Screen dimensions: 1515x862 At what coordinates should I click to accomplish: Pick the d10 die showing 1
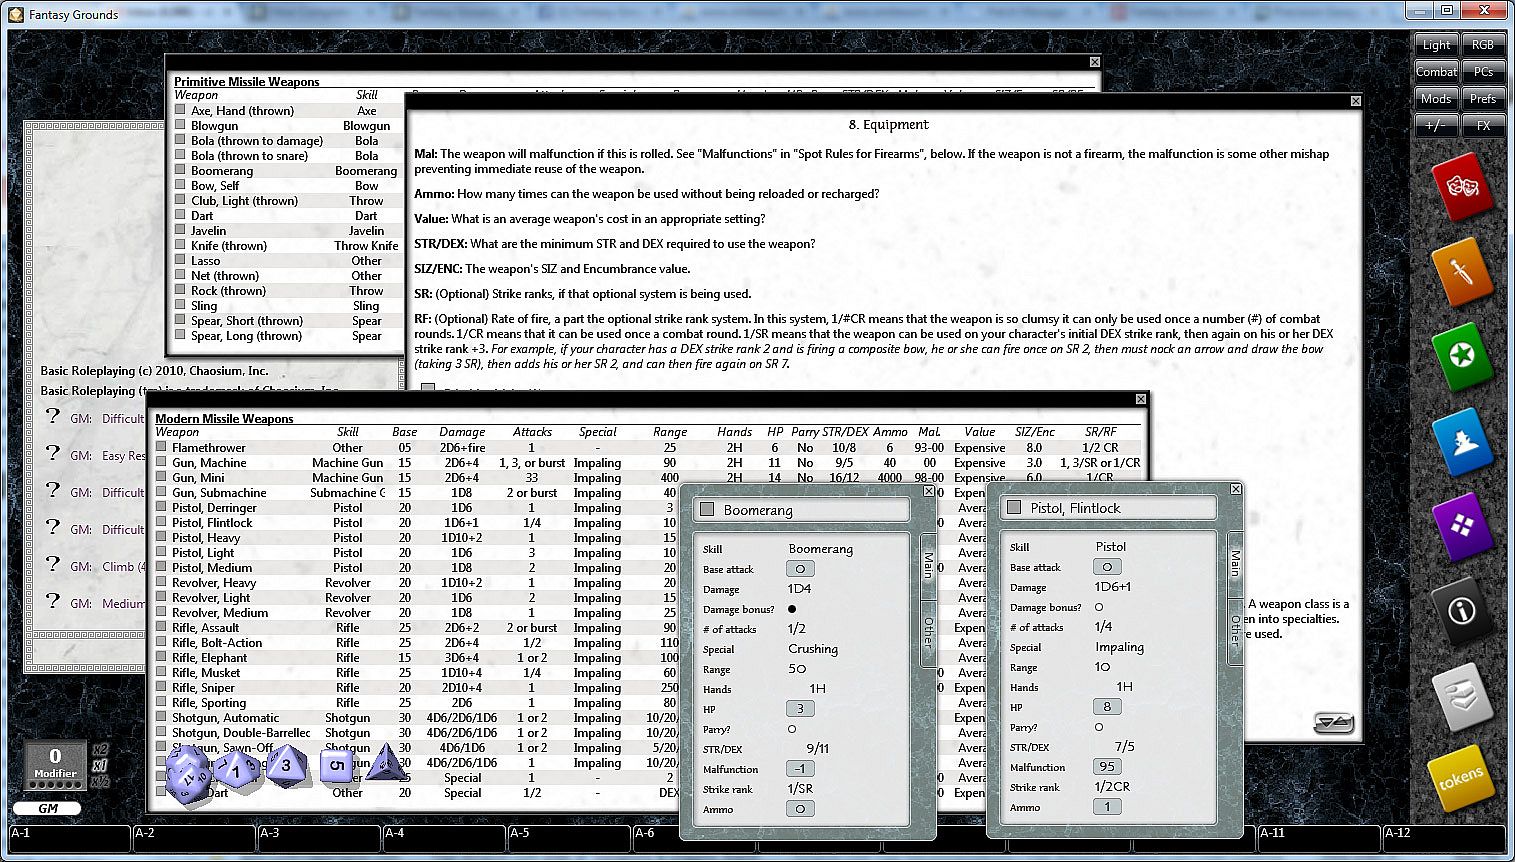(237, 770)
